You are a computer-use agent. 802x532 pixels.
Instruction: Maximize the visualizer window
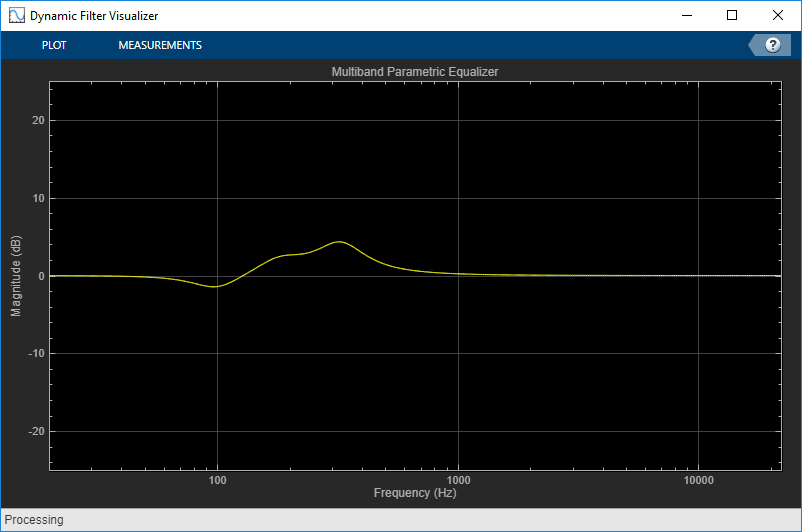click(x=732, y=15)
